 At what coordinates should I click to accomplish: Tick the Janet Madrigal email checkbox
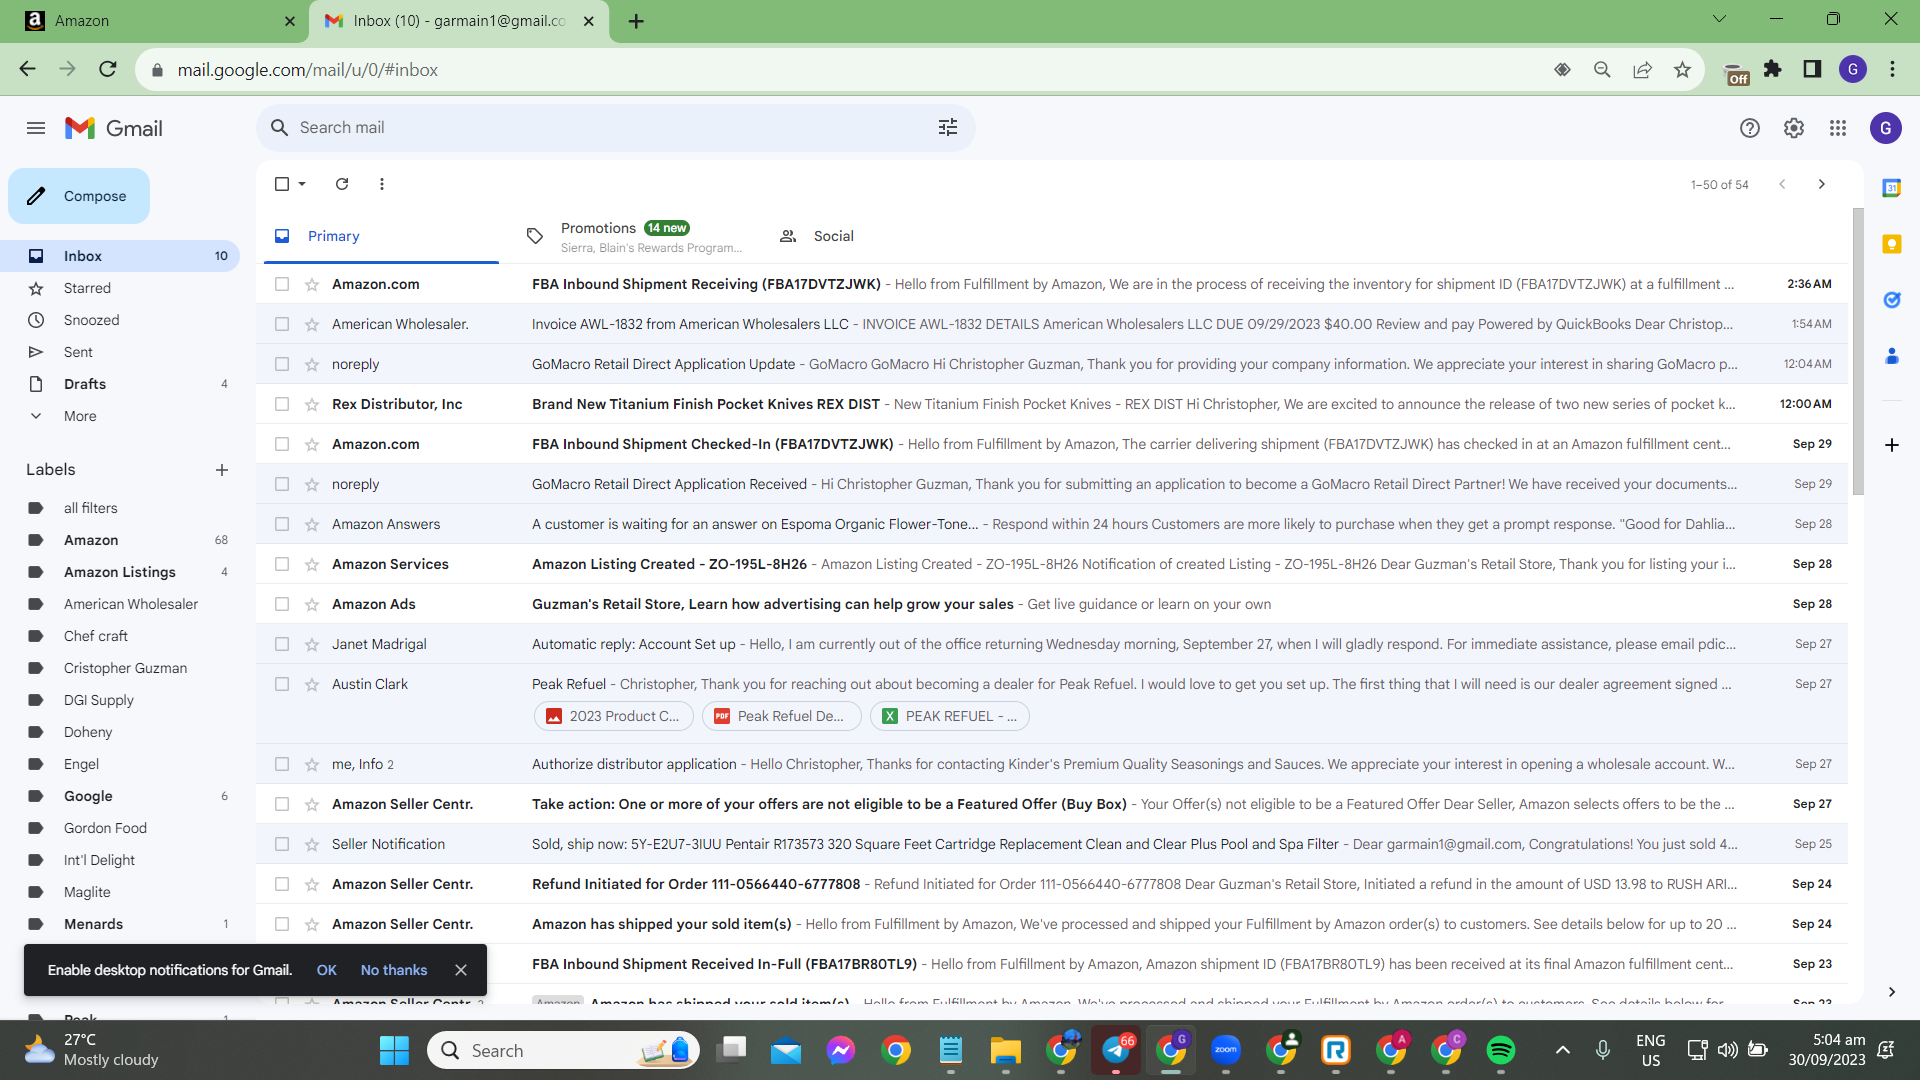click(x=282, y=645)
